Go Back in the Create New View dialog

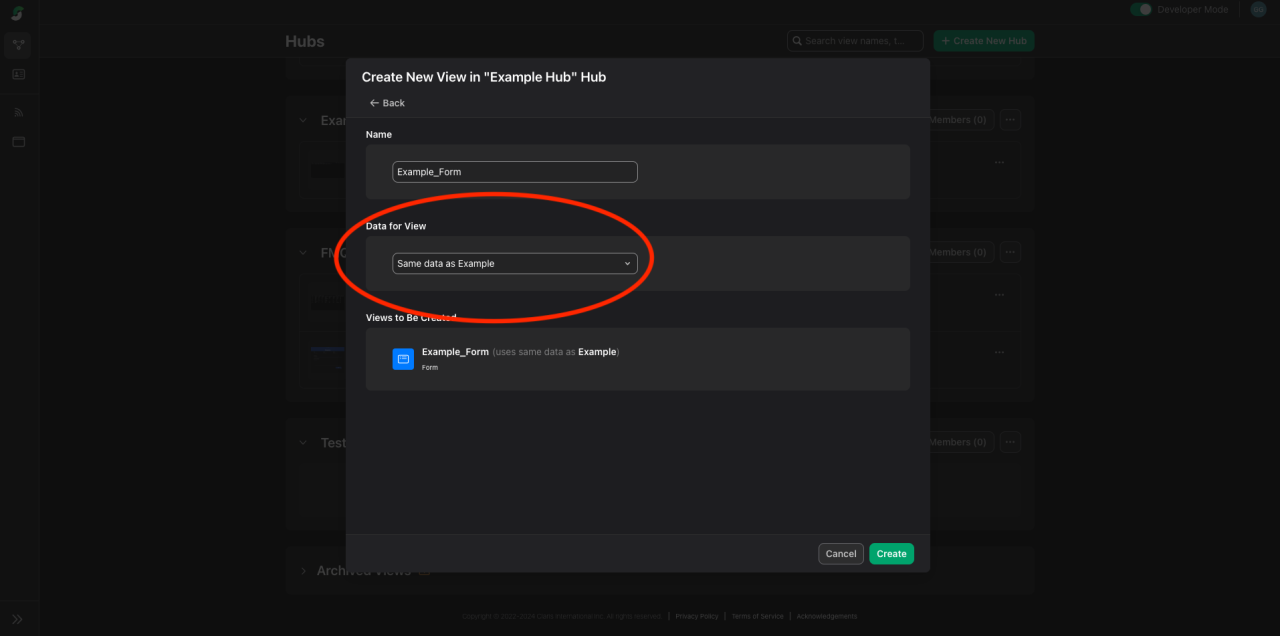point(387,103)
